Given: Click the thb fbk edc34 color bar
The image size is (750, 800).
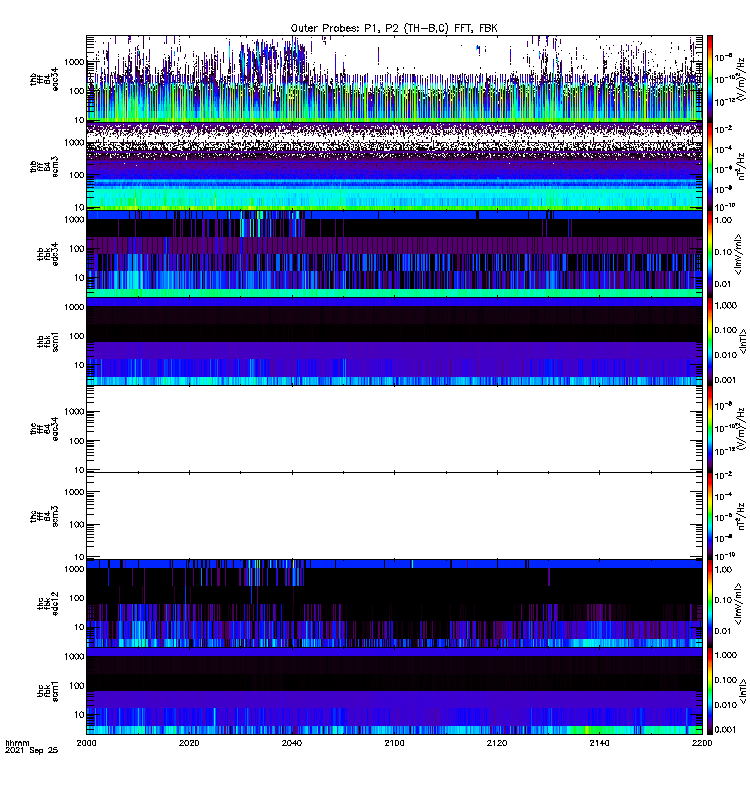Looking at the screenshot, I should (x=710, y=254).
